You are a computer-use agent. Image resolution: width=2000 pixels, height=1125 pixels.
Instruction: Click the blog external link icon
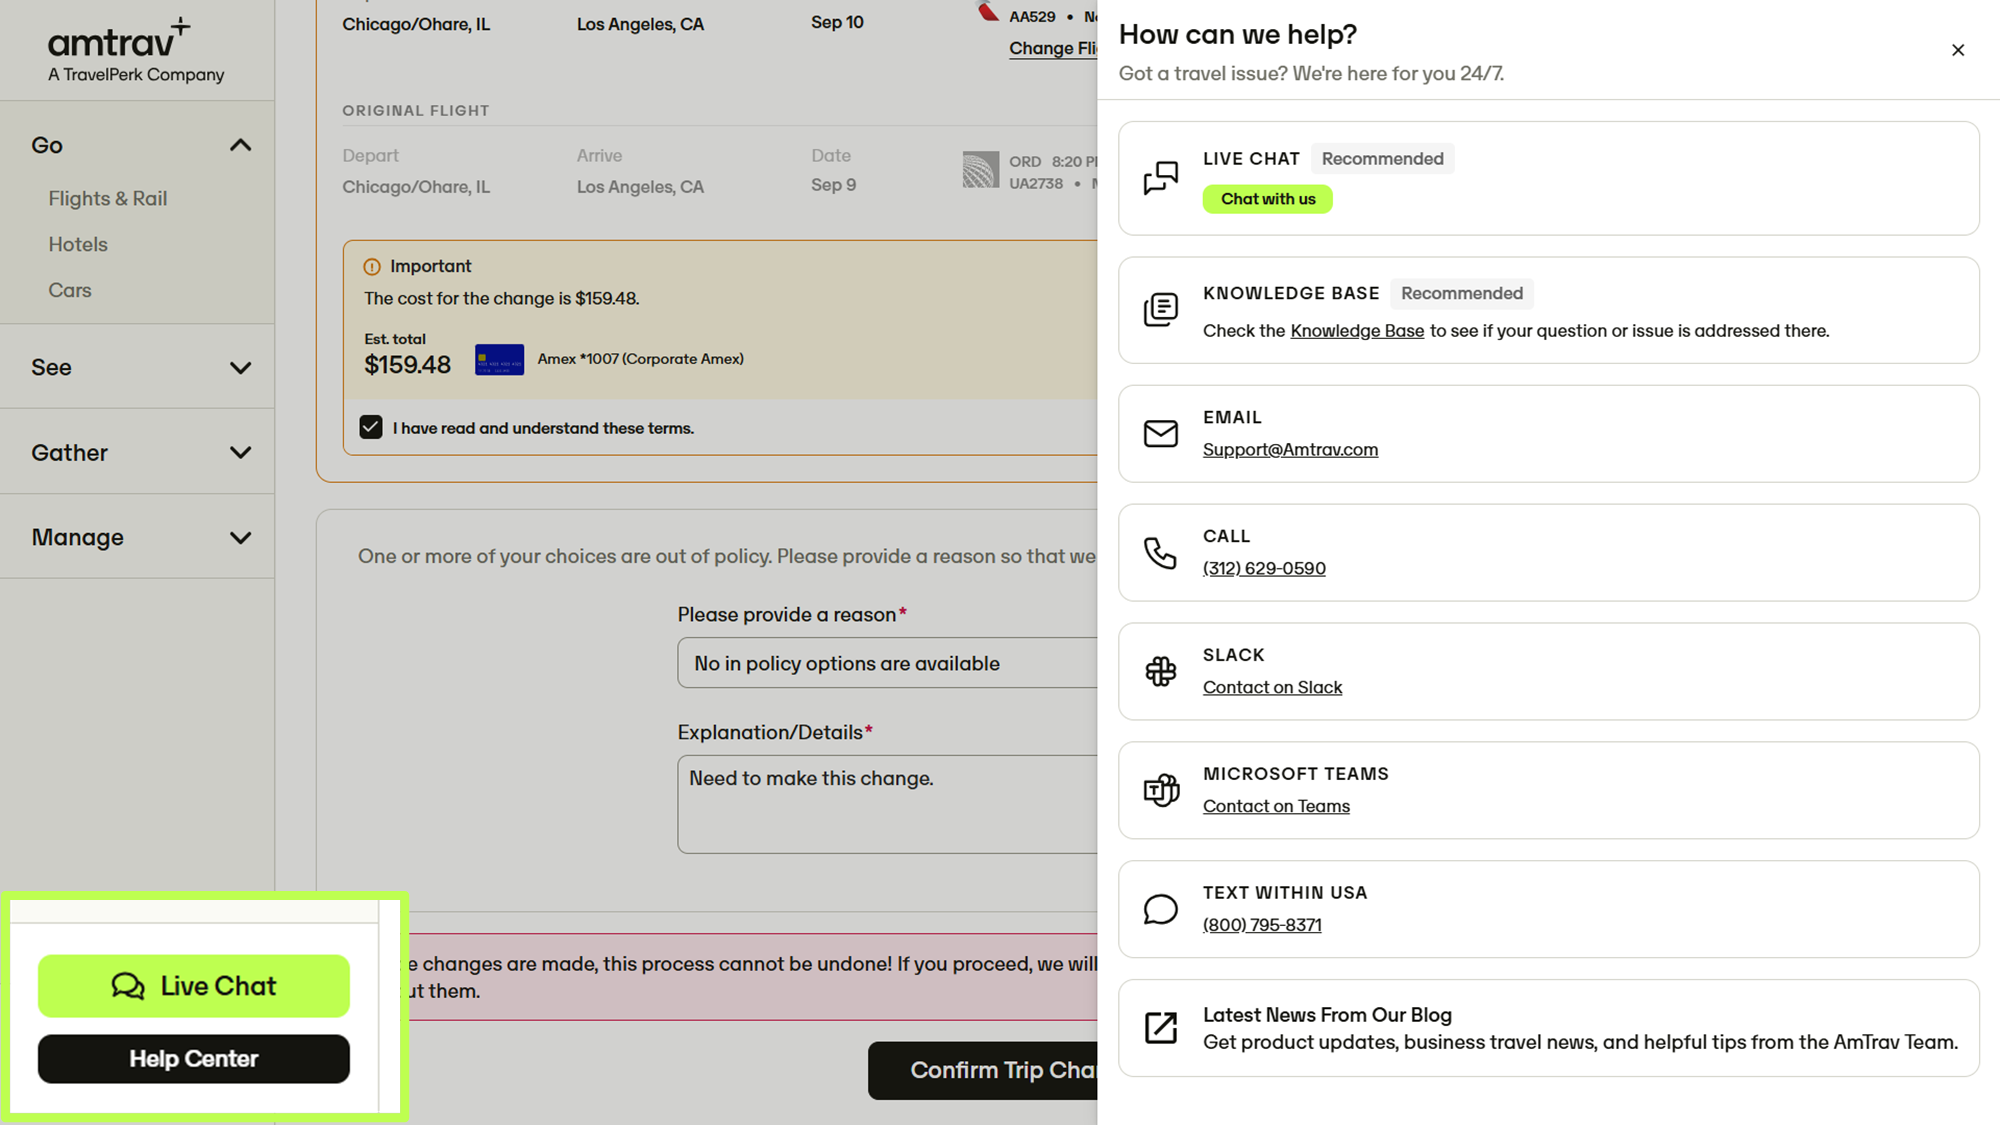pyautogui.click(x=1160, y=1027)
